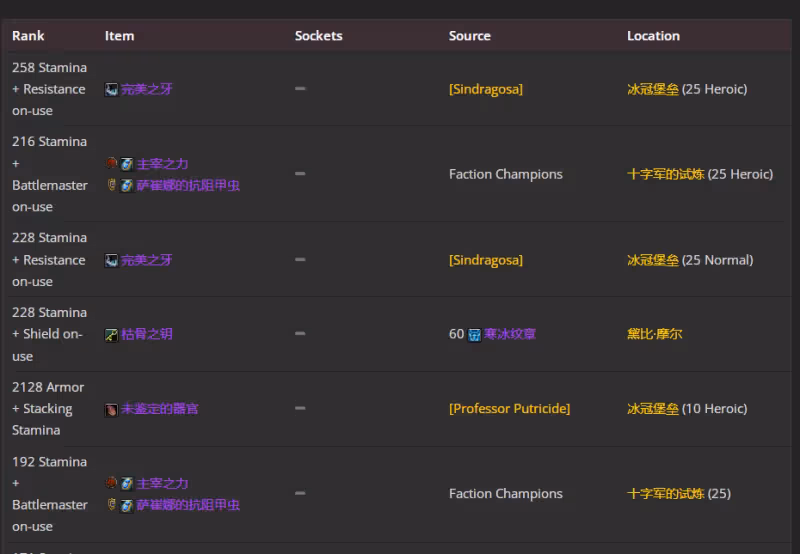Open the 冰冠堡垒 location link for 25 Normal
This screenshot has width=800, height=554.
tap(653, 260)
